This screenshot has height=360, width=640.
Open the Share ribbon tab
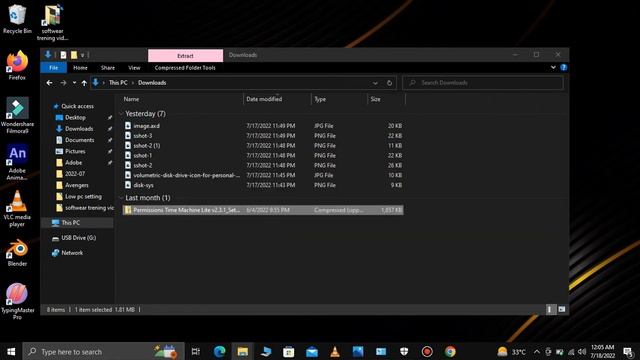[x=108, y=68]
